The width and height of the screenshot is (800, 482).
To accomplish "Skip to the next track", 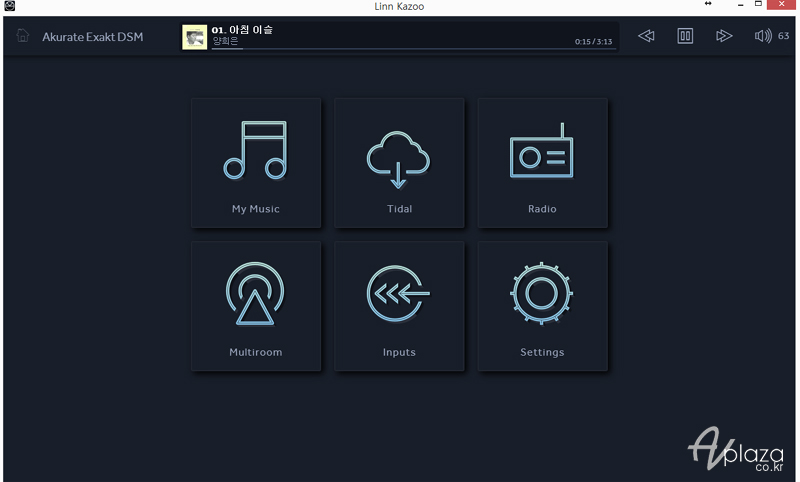I will click(724, 36).
